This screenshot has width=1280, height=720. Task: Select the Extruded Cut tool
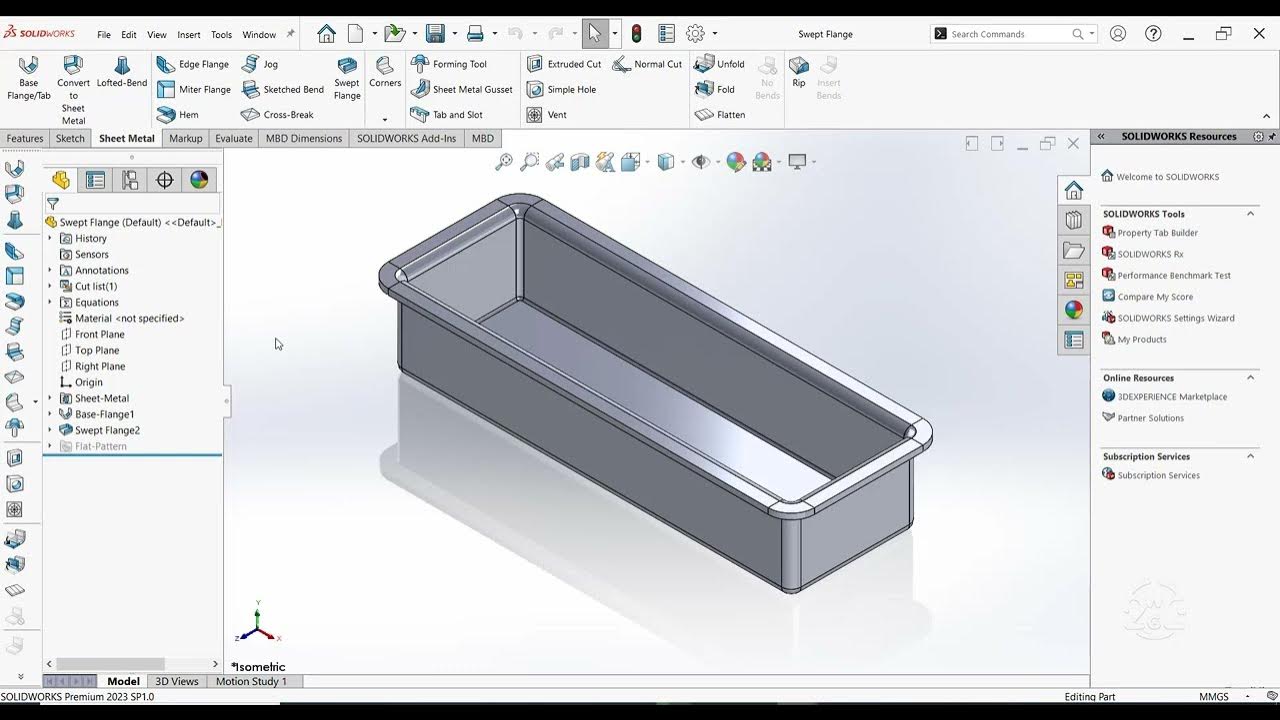(564, 64)
